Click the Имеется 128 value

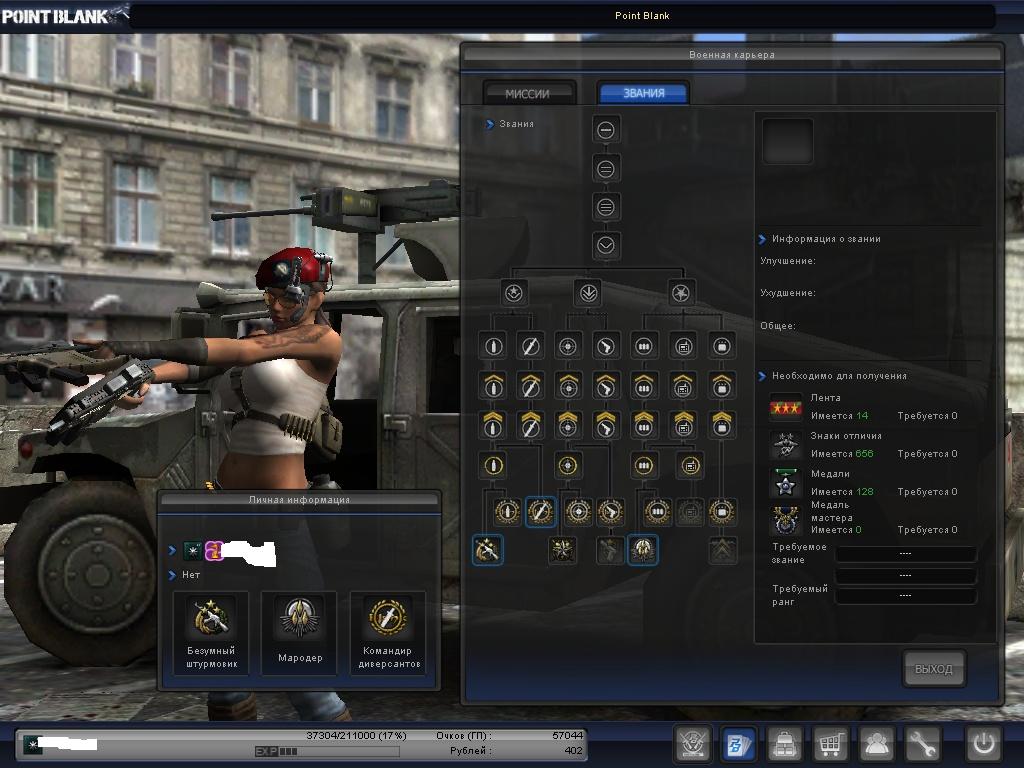(x=842, y=492)
